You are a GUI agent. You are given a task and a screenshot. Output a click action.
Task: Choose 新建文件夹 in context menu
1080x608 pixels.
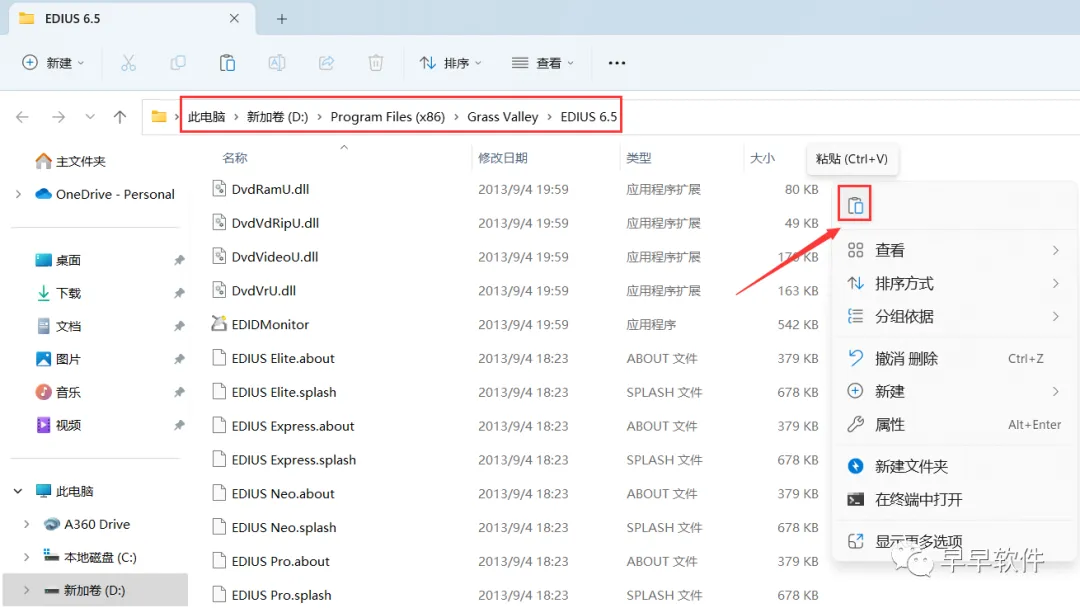pyautogui.click(x=954, y=466)
